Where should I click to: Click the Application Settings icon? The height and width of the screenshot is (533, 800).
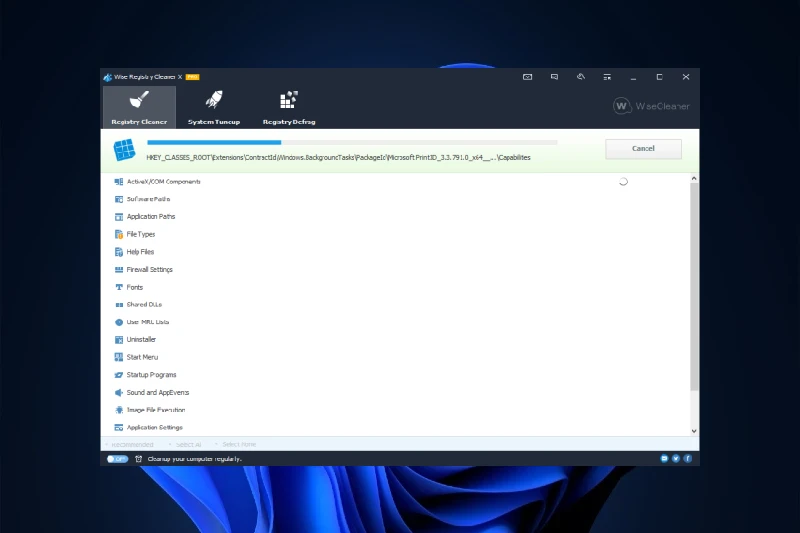[x=119, y=427]
